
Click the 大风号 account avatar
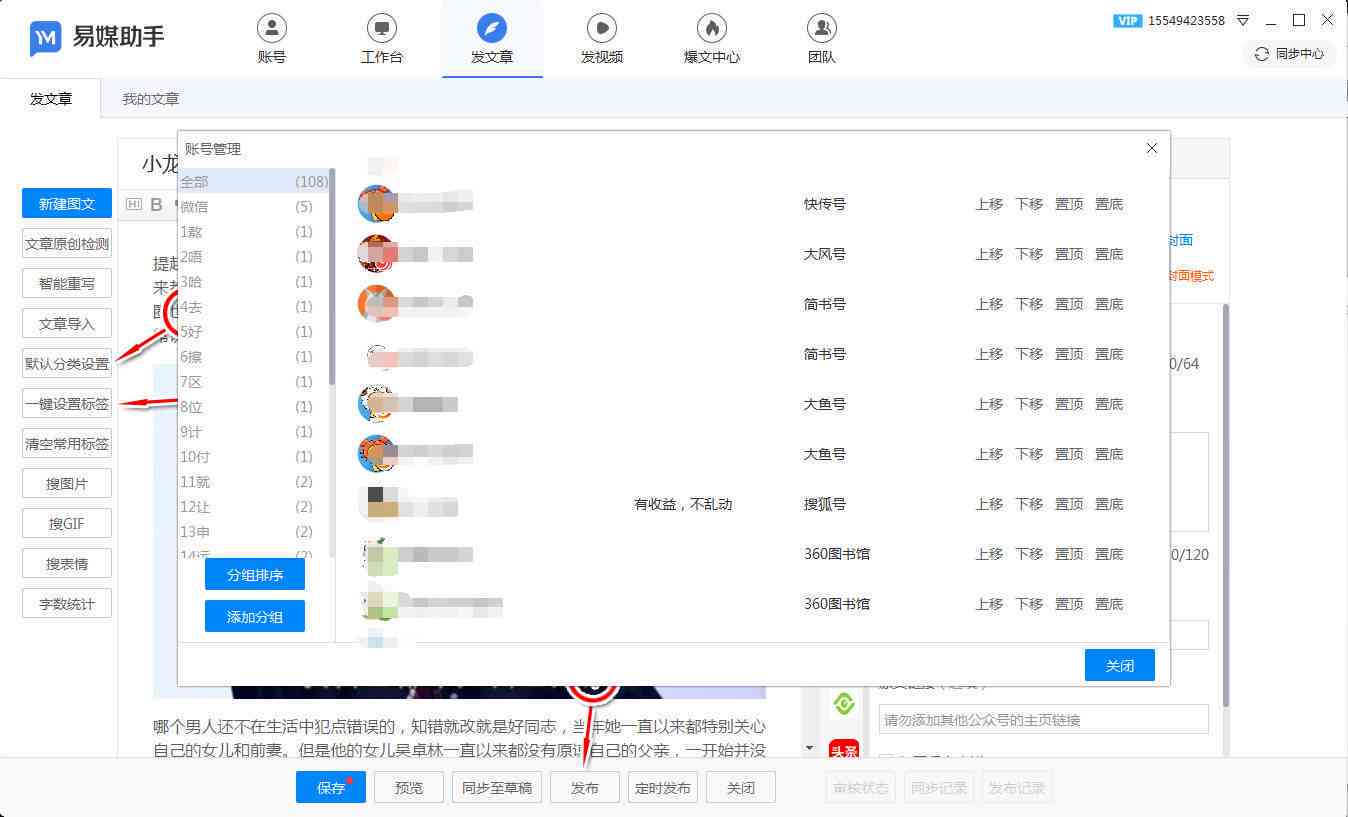(377, 253)
